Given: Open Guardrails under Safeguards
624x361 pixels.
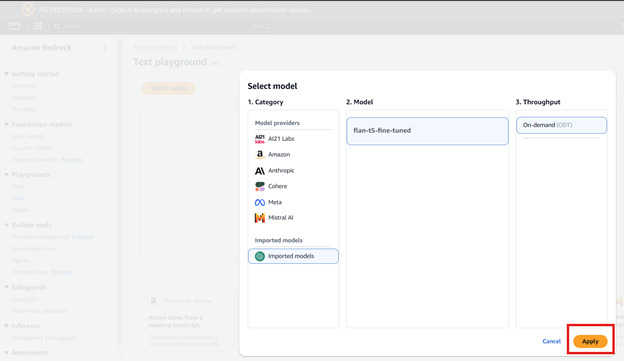Looking at the screenshot, I should click(25, 299).
